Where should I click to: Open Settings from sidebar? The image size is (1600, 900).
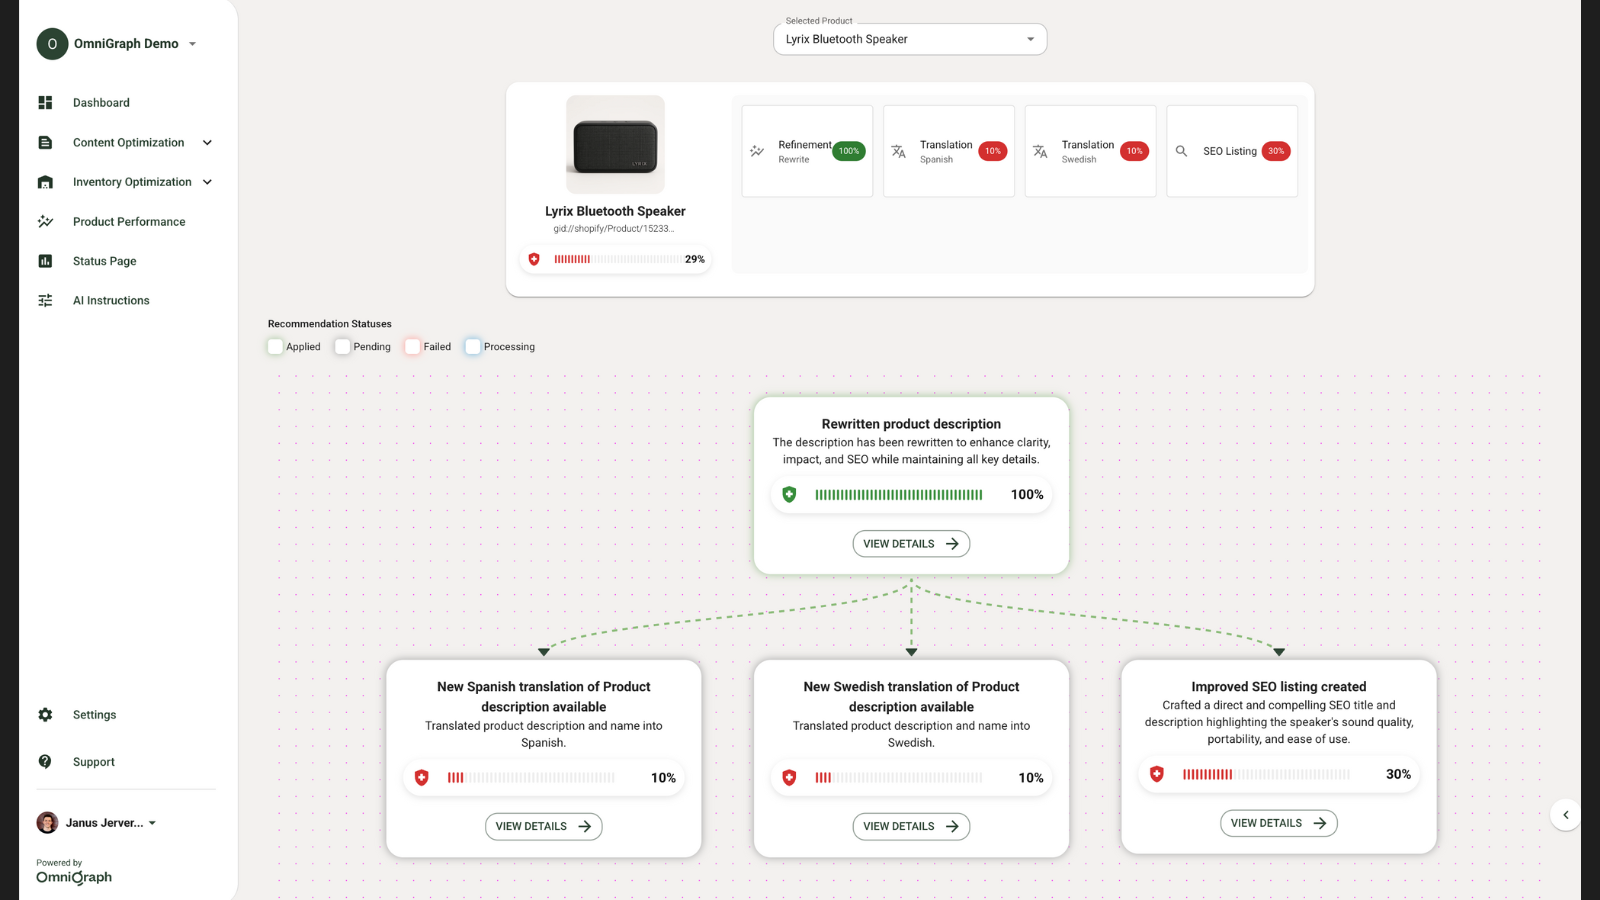(x=94, y=715)
